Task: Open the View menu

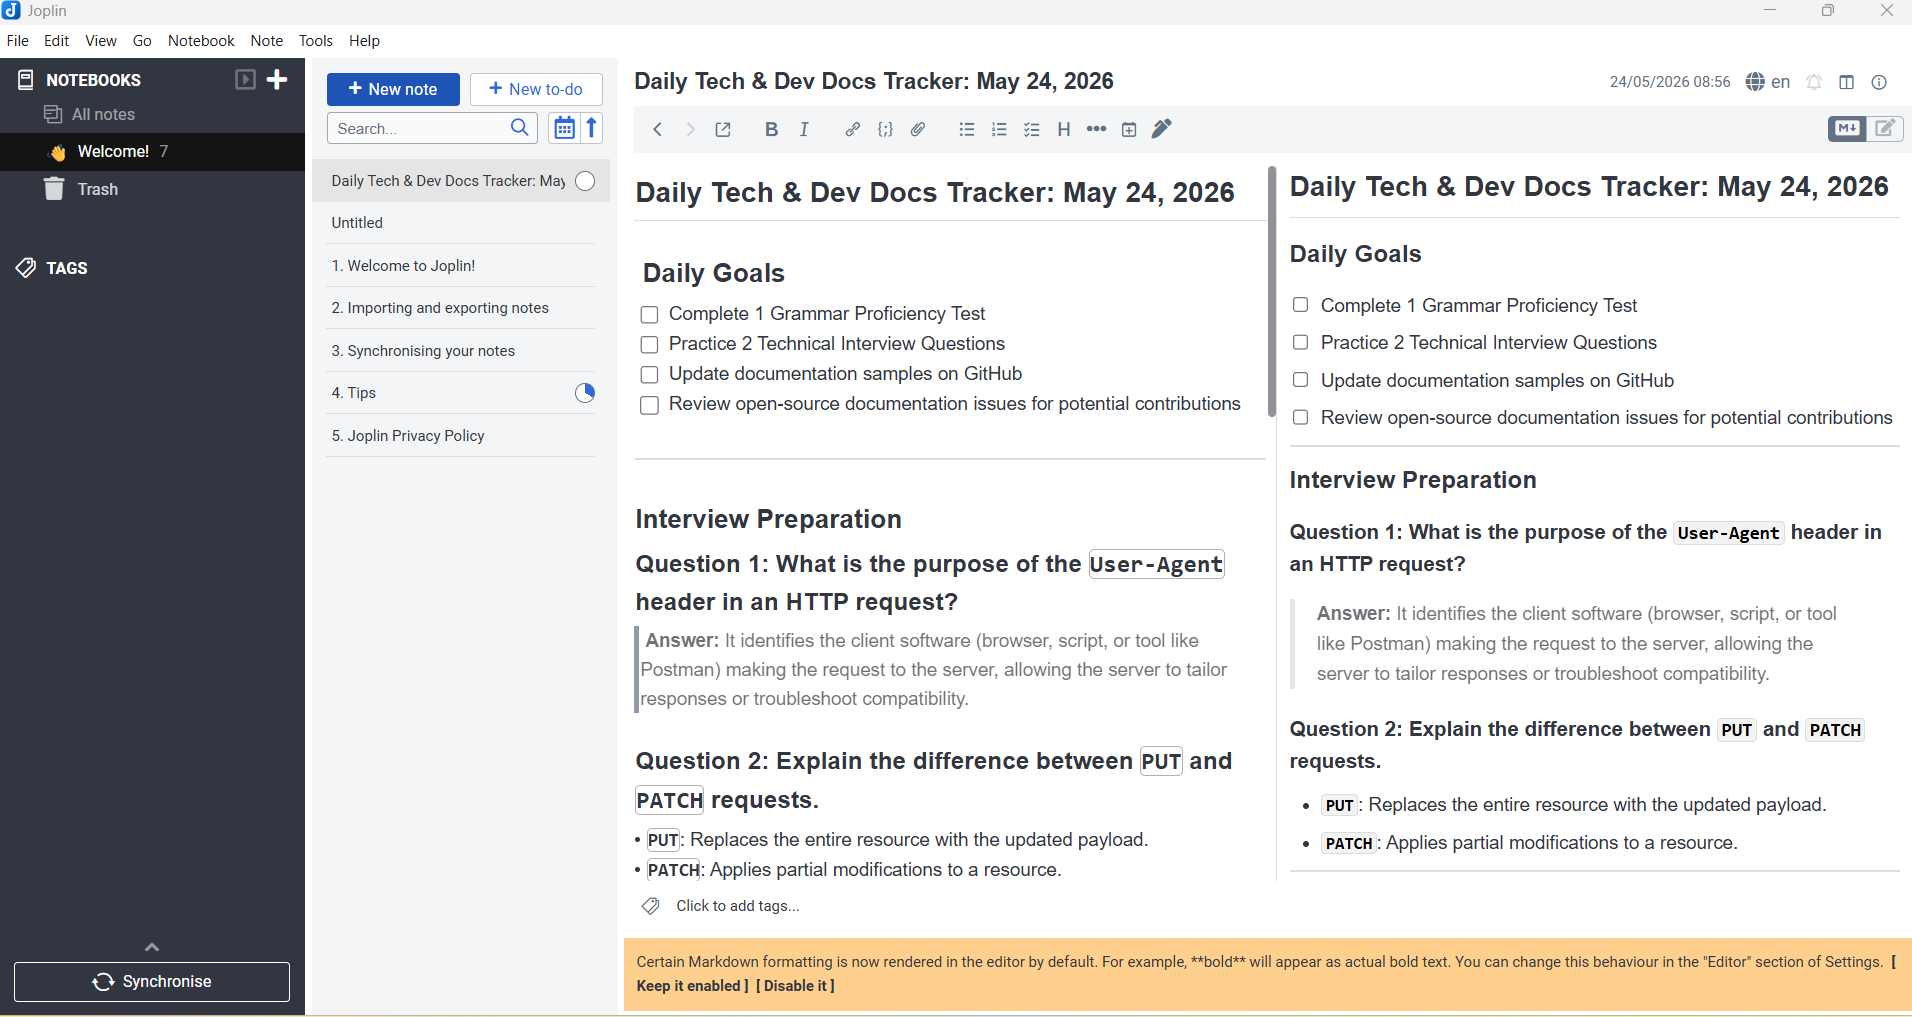Action: 101,41
